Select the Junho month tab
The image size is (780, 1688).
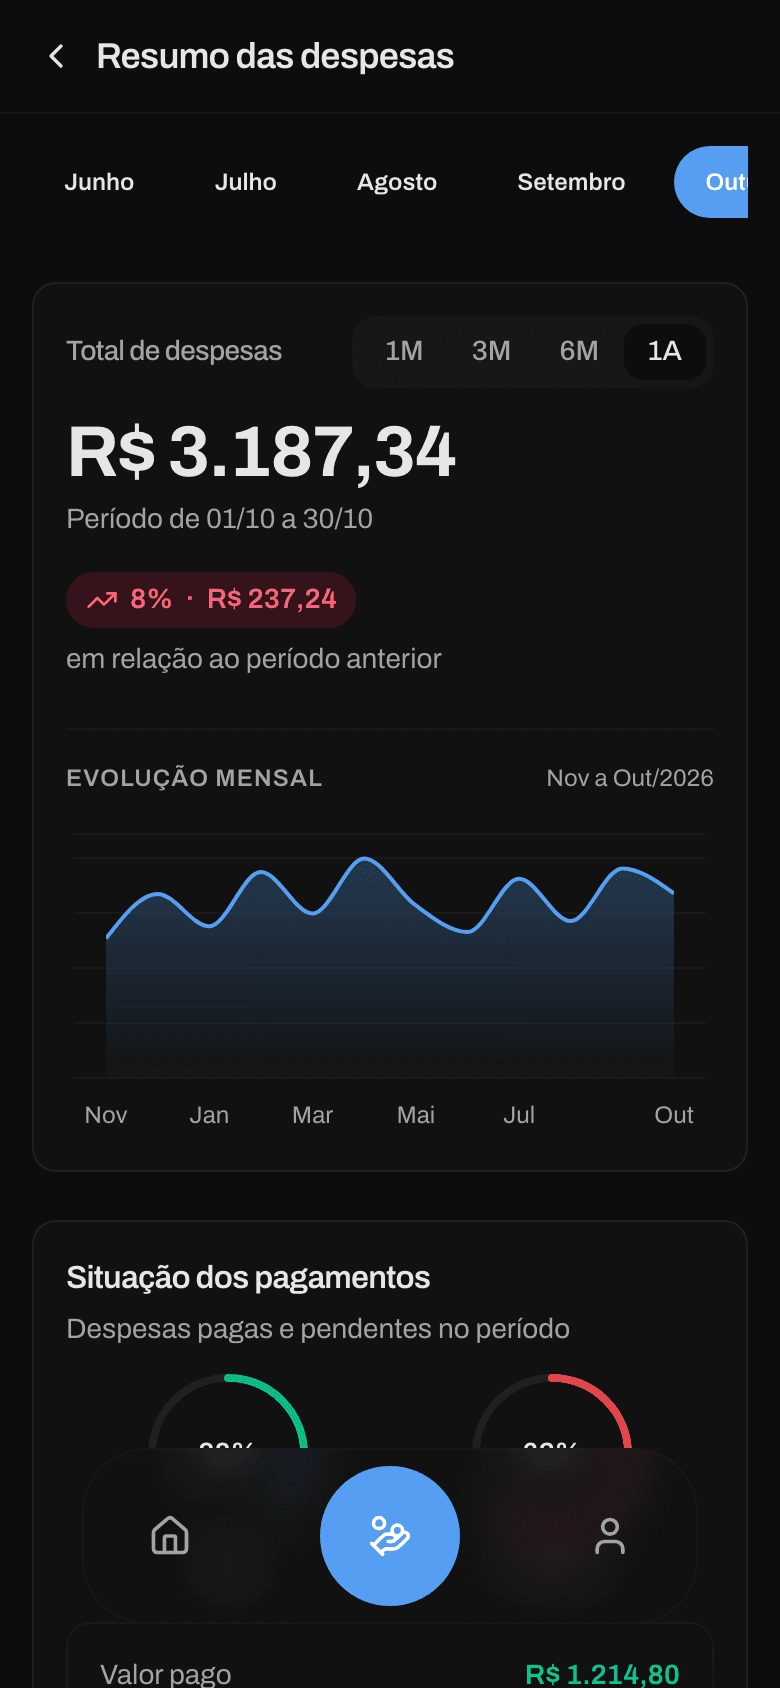point(99,182)
